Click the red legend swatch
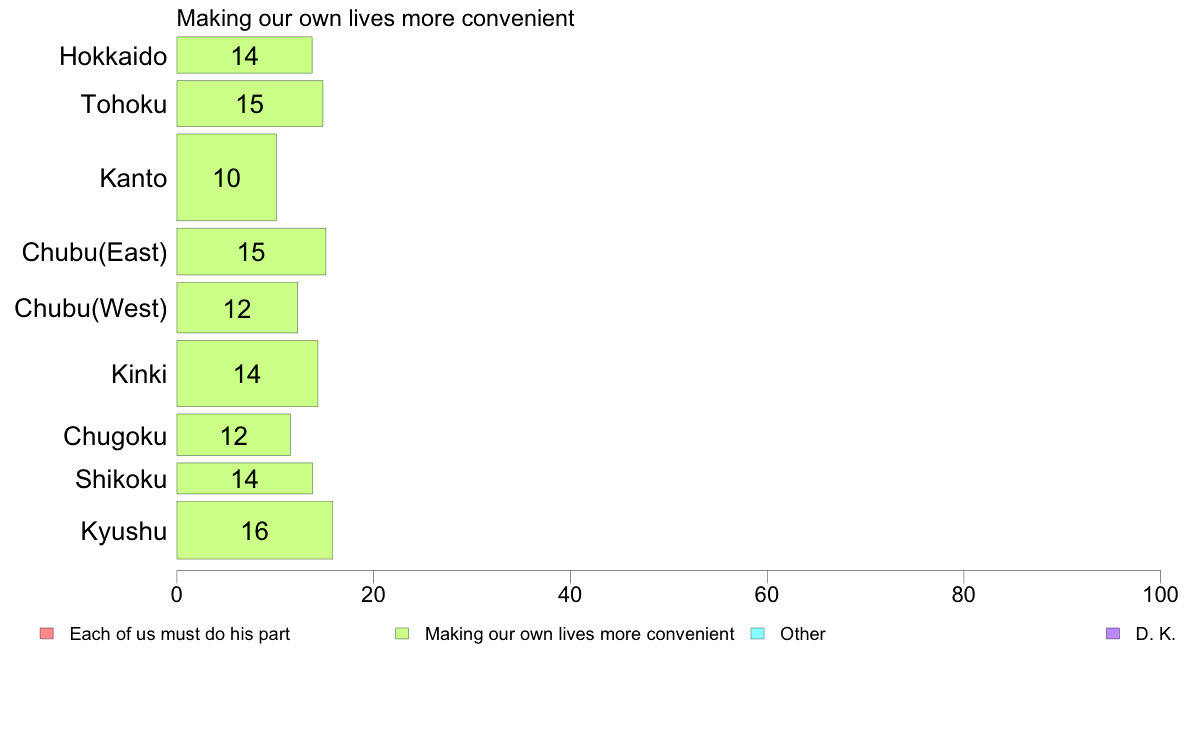The width and height of the screenshot is (1188, 736). [47, 634]
